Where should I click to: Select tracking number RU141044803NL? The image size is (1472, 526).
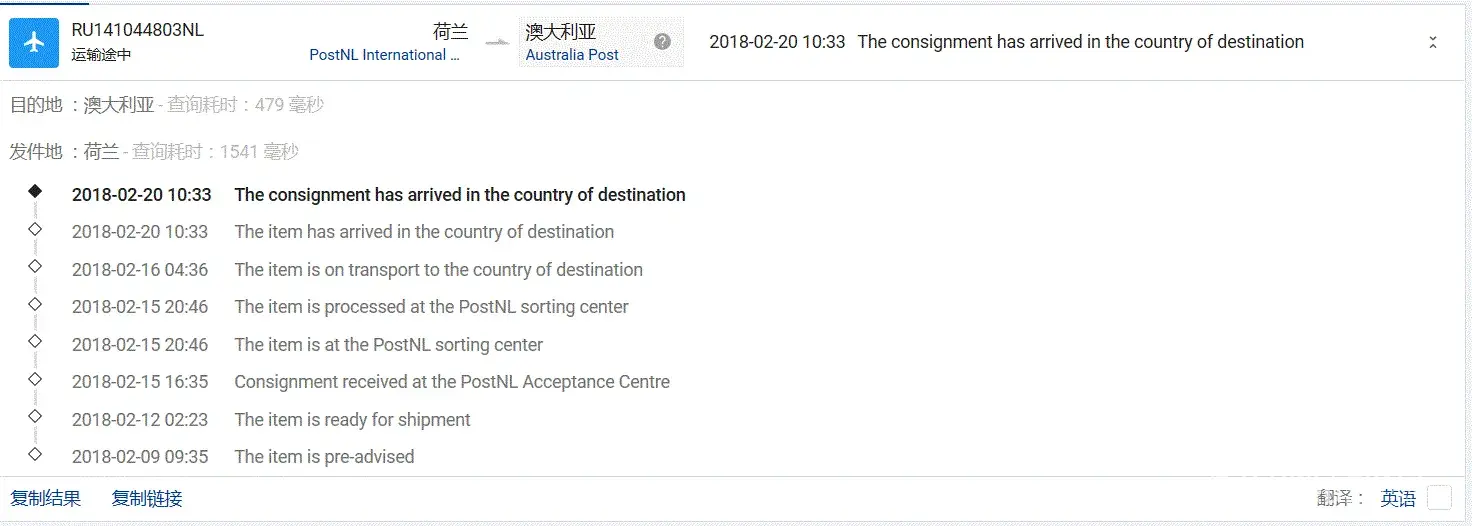[x=137, y=30]
